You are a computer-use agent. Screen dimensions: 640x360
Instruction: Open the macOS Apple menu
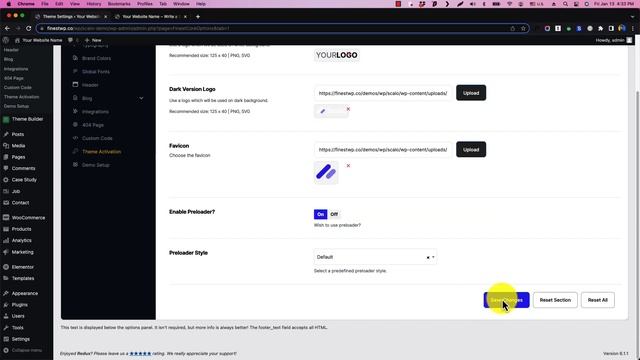(x=9, y=4)
